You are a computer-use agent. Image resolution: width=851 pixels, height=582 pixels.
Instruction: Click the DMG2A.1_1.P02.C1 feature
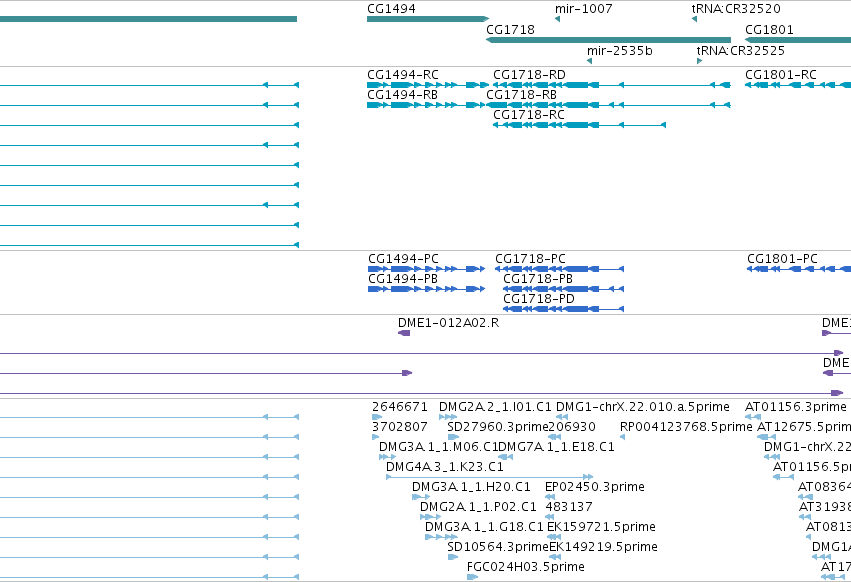(x=430, y=517)
